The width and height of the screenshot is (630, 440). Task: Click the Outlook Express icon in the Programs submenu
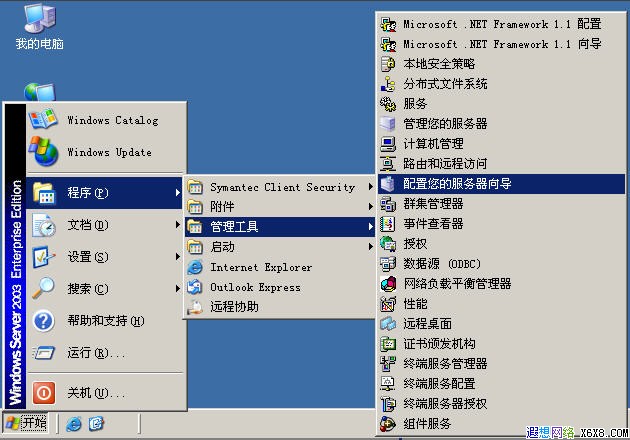195,287
